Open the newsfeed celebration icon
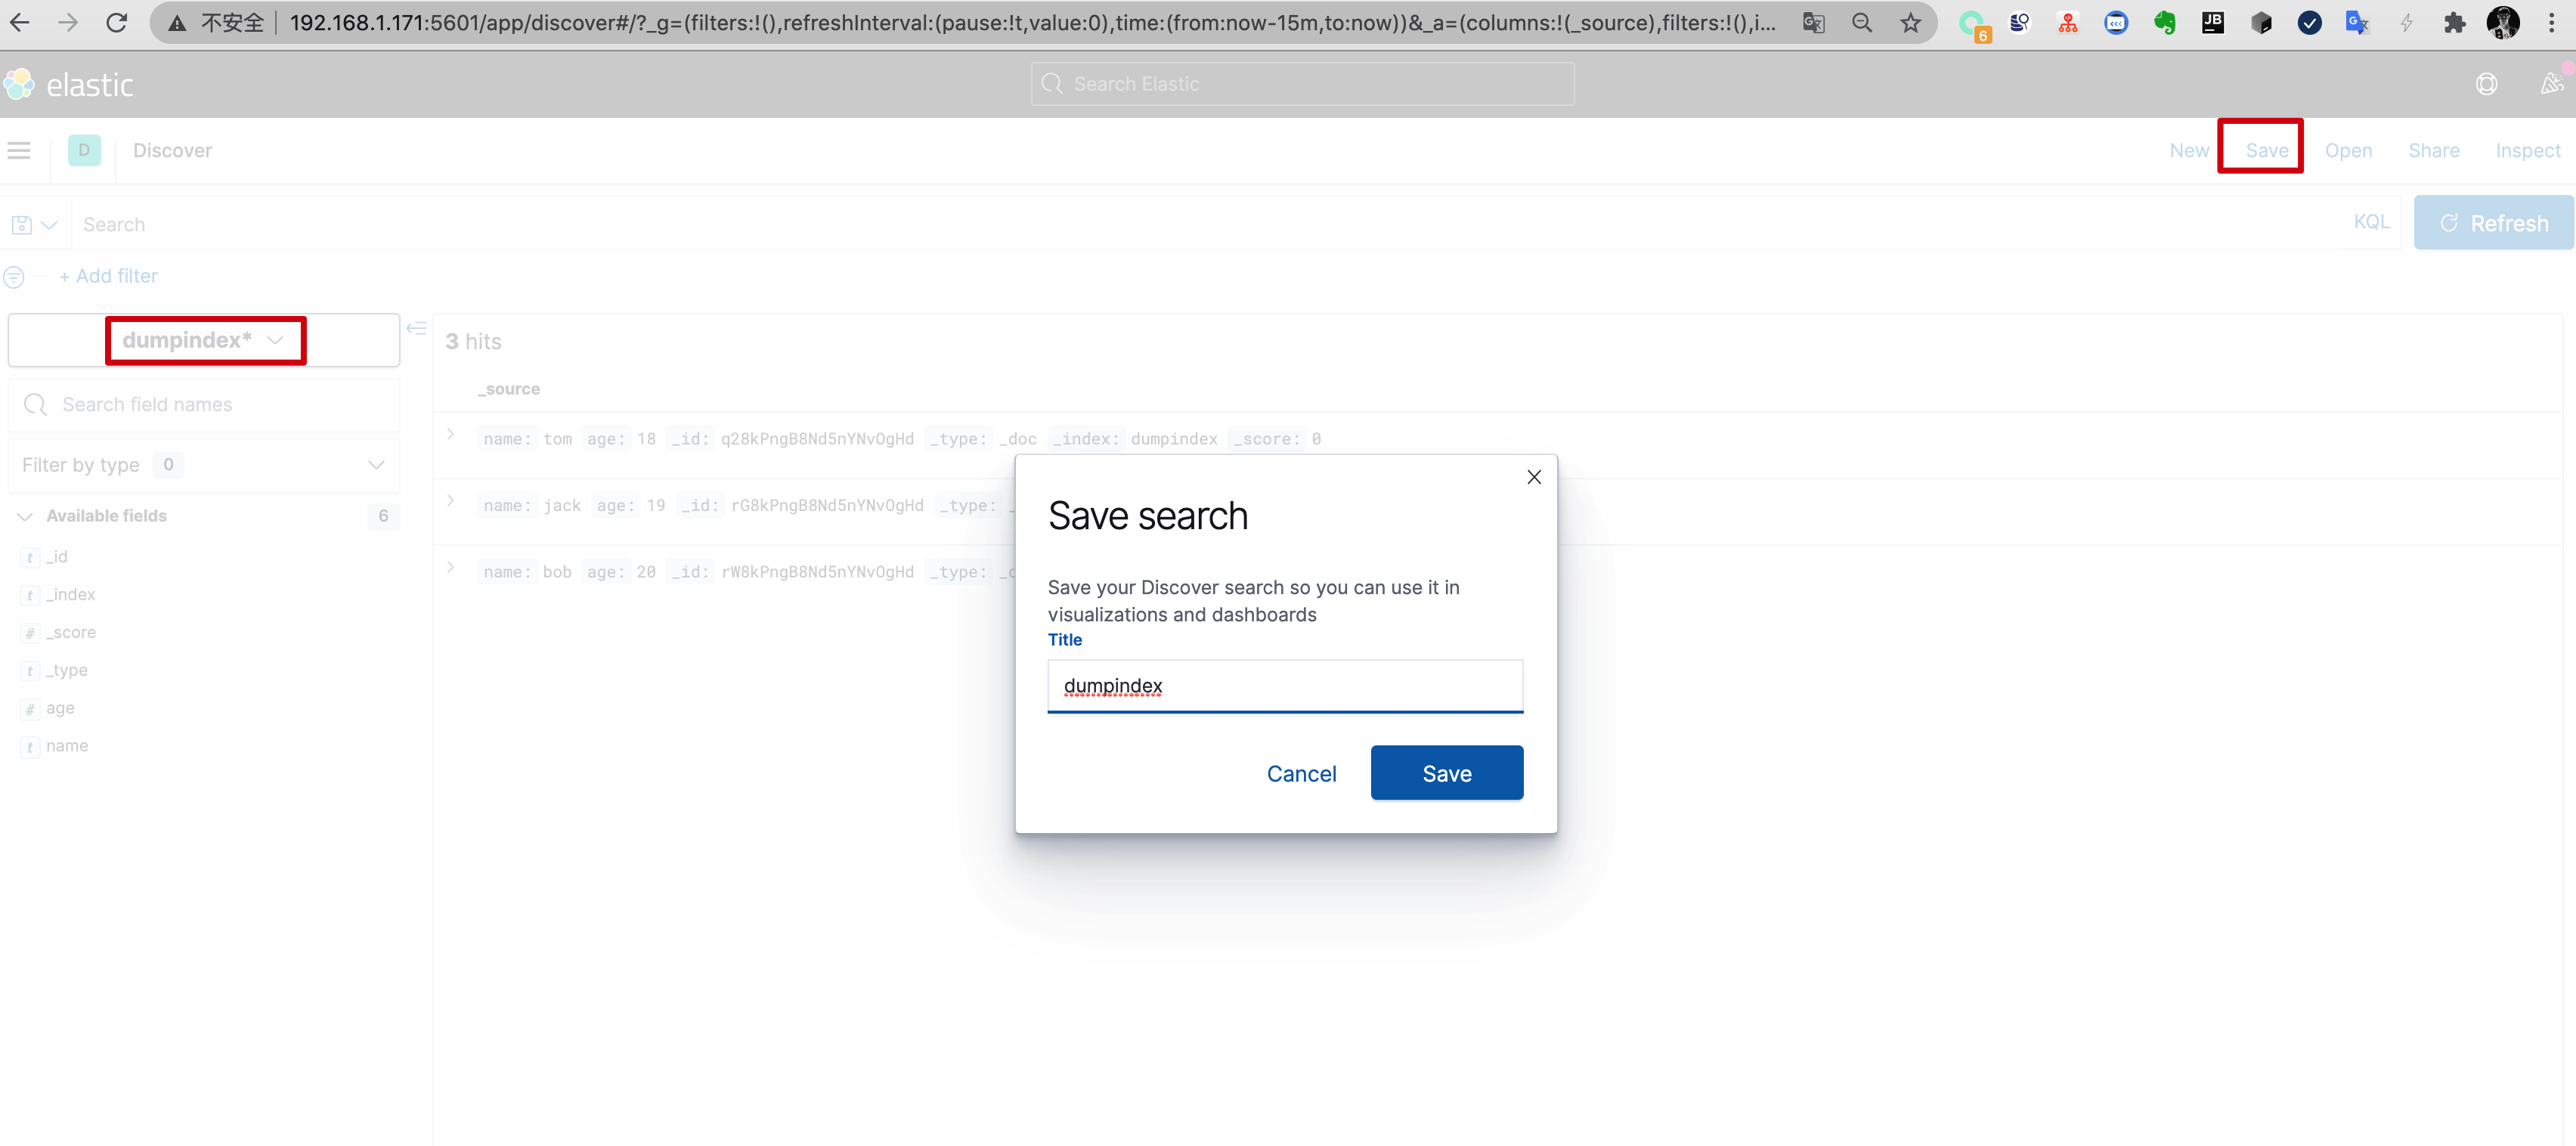2576x1146 pixels. pos(2552,85)
